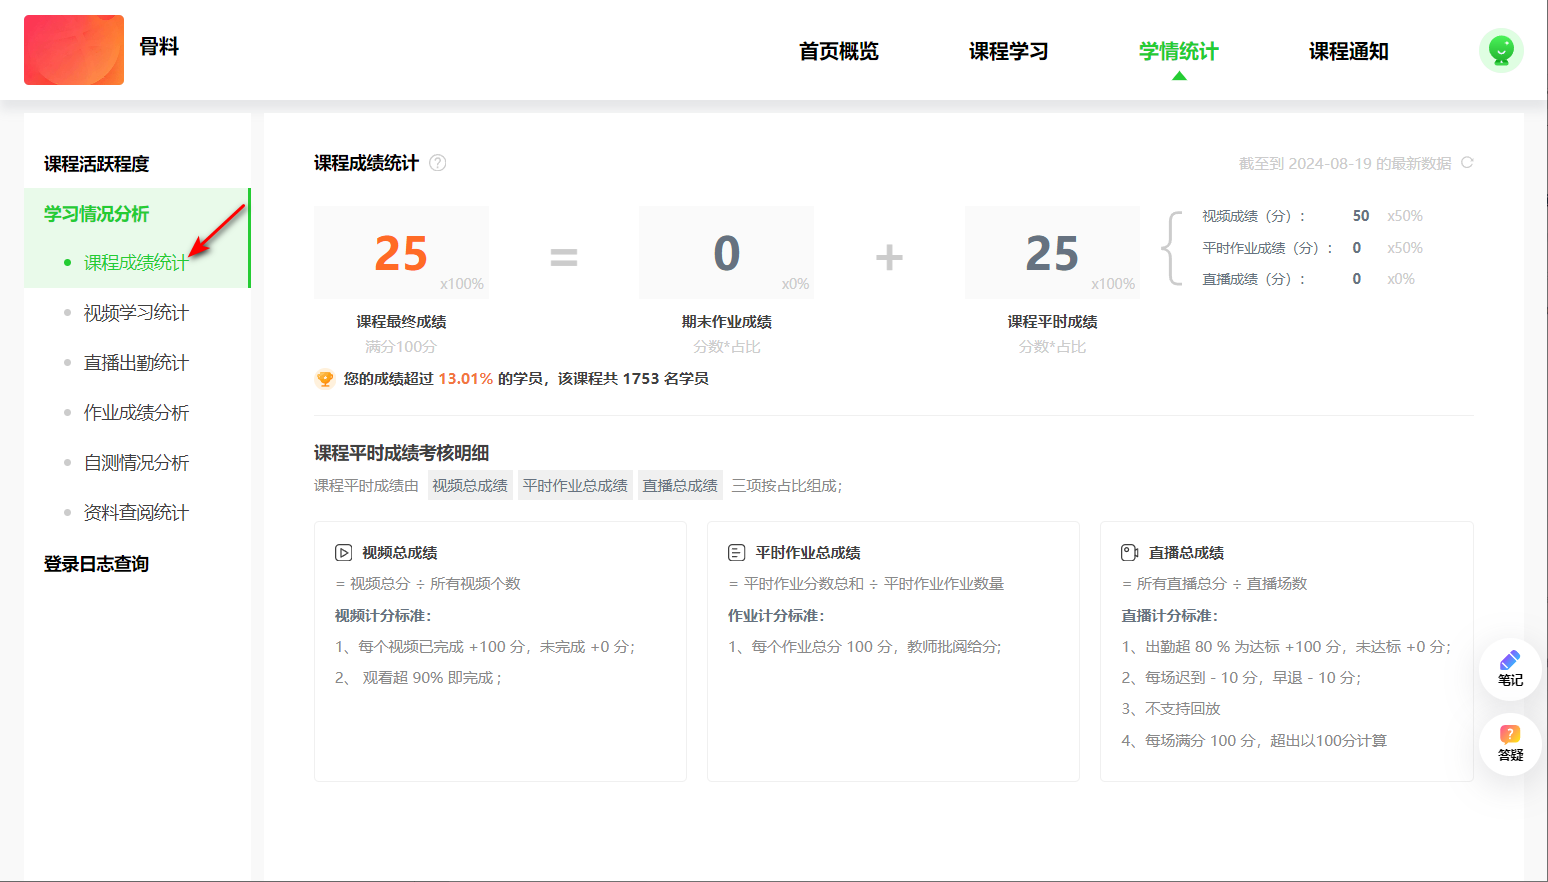The width and height of the screenshot is (1548, 882).
Task: Expand 登录日志查询 sidebar section
Action: point(96,564)
